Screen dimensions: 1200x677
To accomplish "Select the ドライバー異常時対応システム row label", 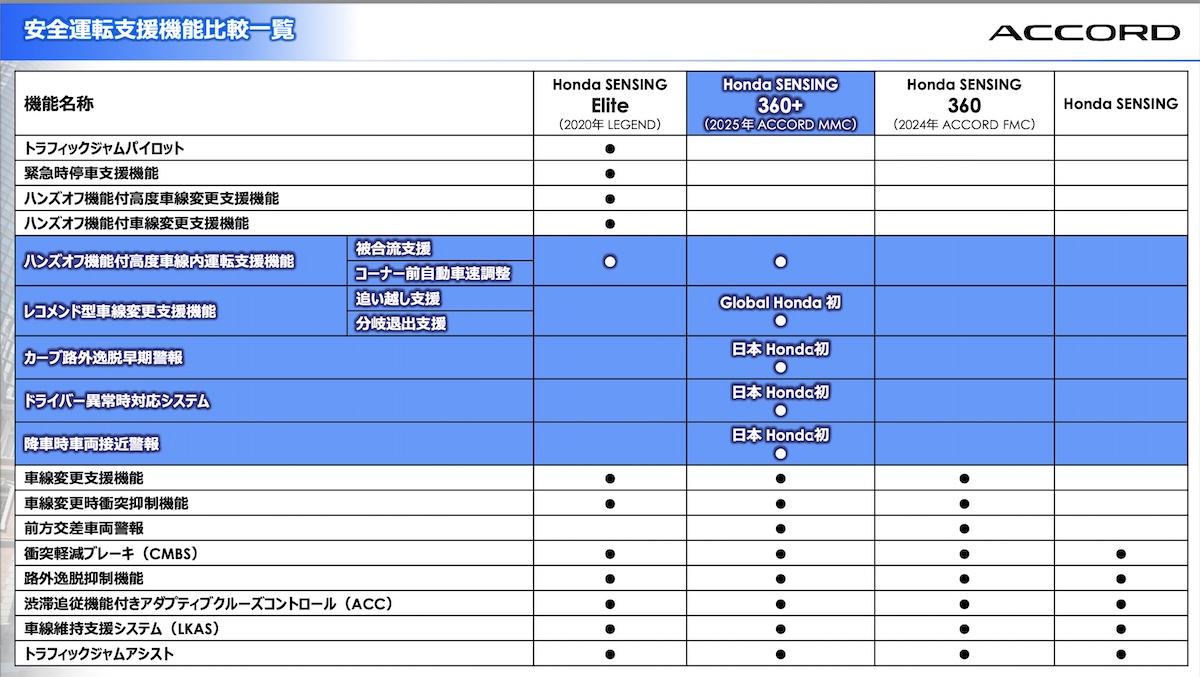I will tap(116, 401).
